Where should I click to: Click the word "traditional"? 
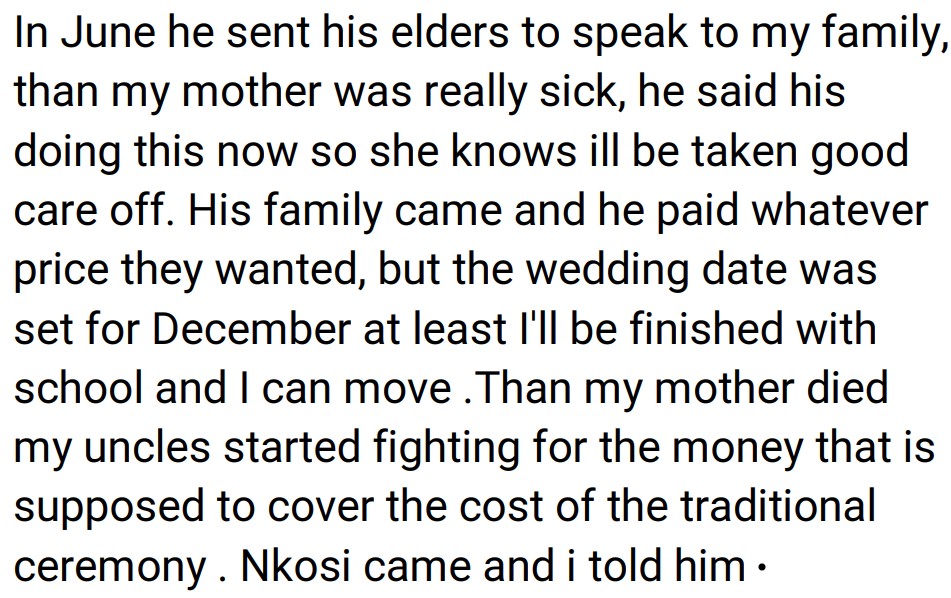point(778,506)
